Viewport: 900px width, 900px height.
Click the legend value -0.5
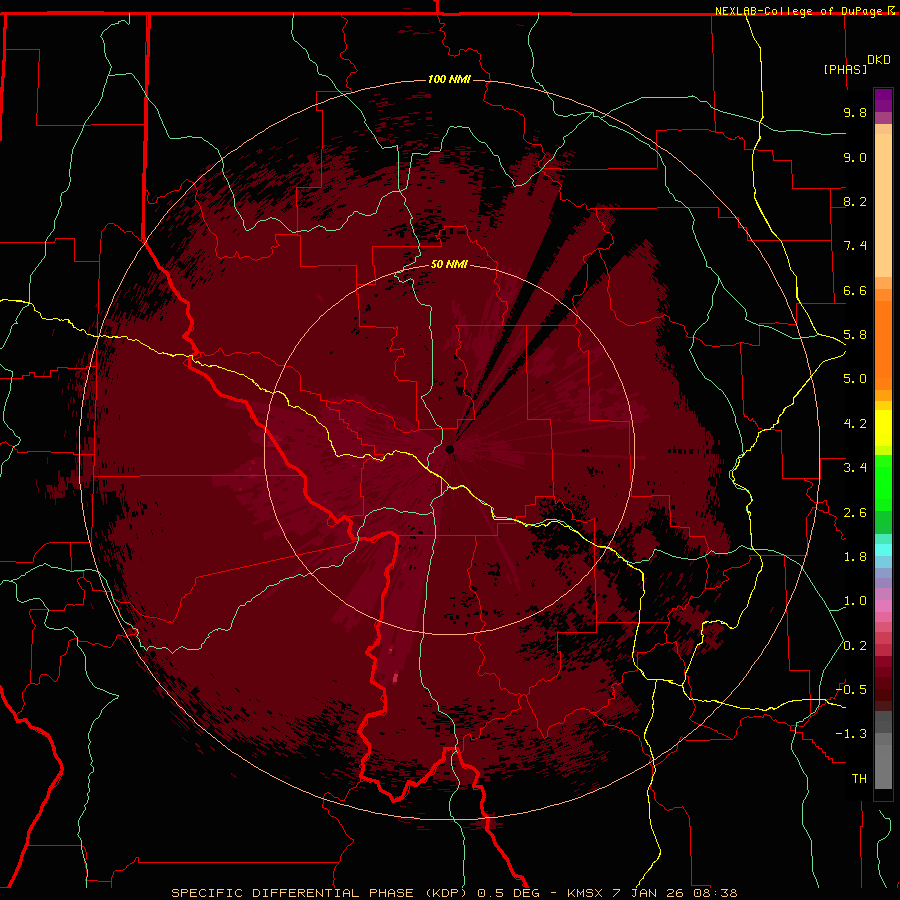point(851,690)
